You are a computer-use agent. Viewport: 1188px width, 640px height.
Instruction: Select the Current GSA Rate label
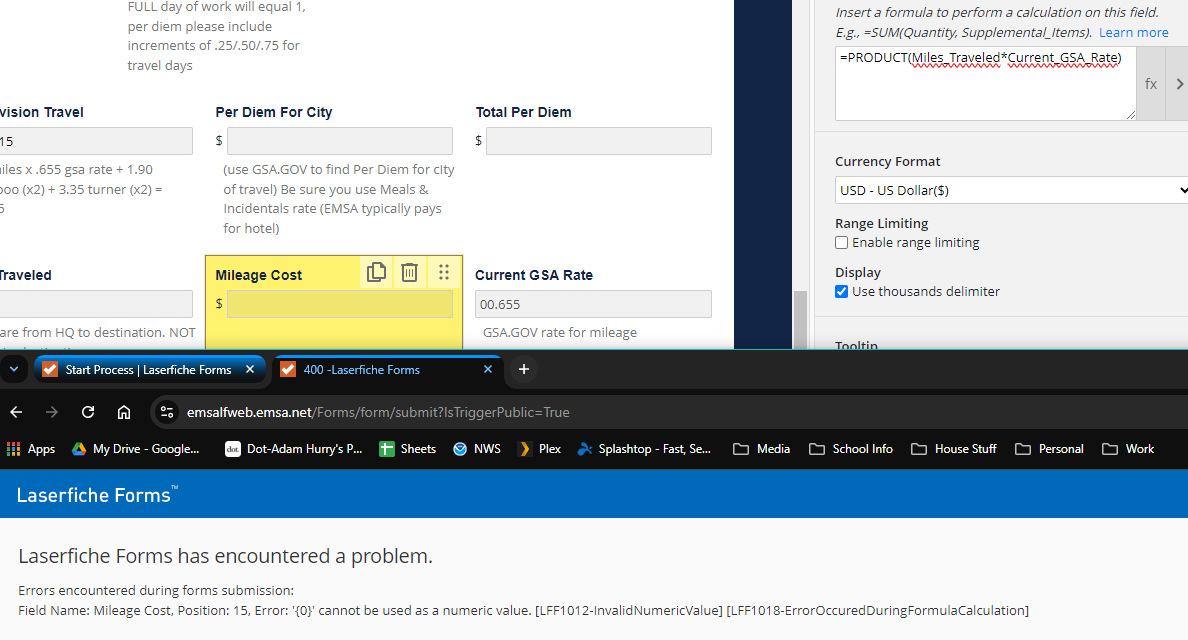(x=533, y=275)
